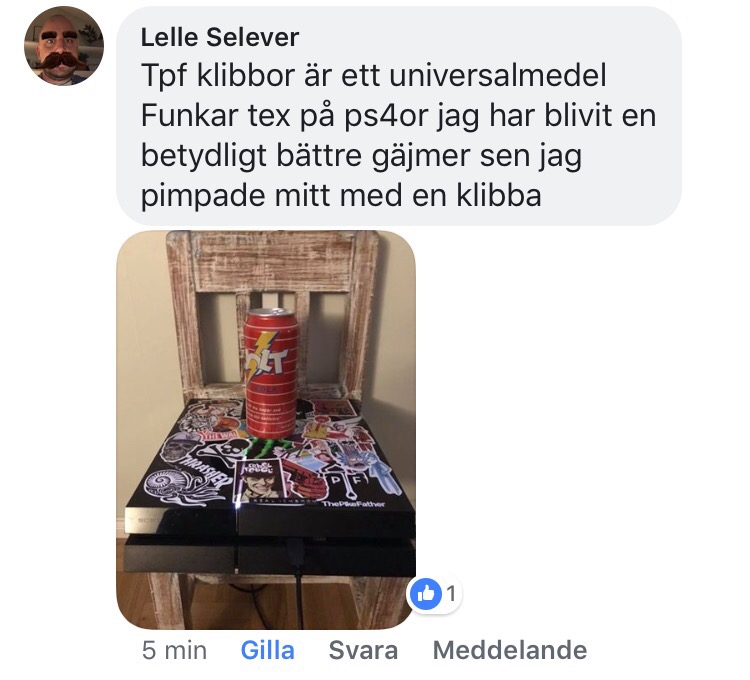View the reaction count of 1
The height and width of the screenshot is (680, 750).
pos(451,593)
